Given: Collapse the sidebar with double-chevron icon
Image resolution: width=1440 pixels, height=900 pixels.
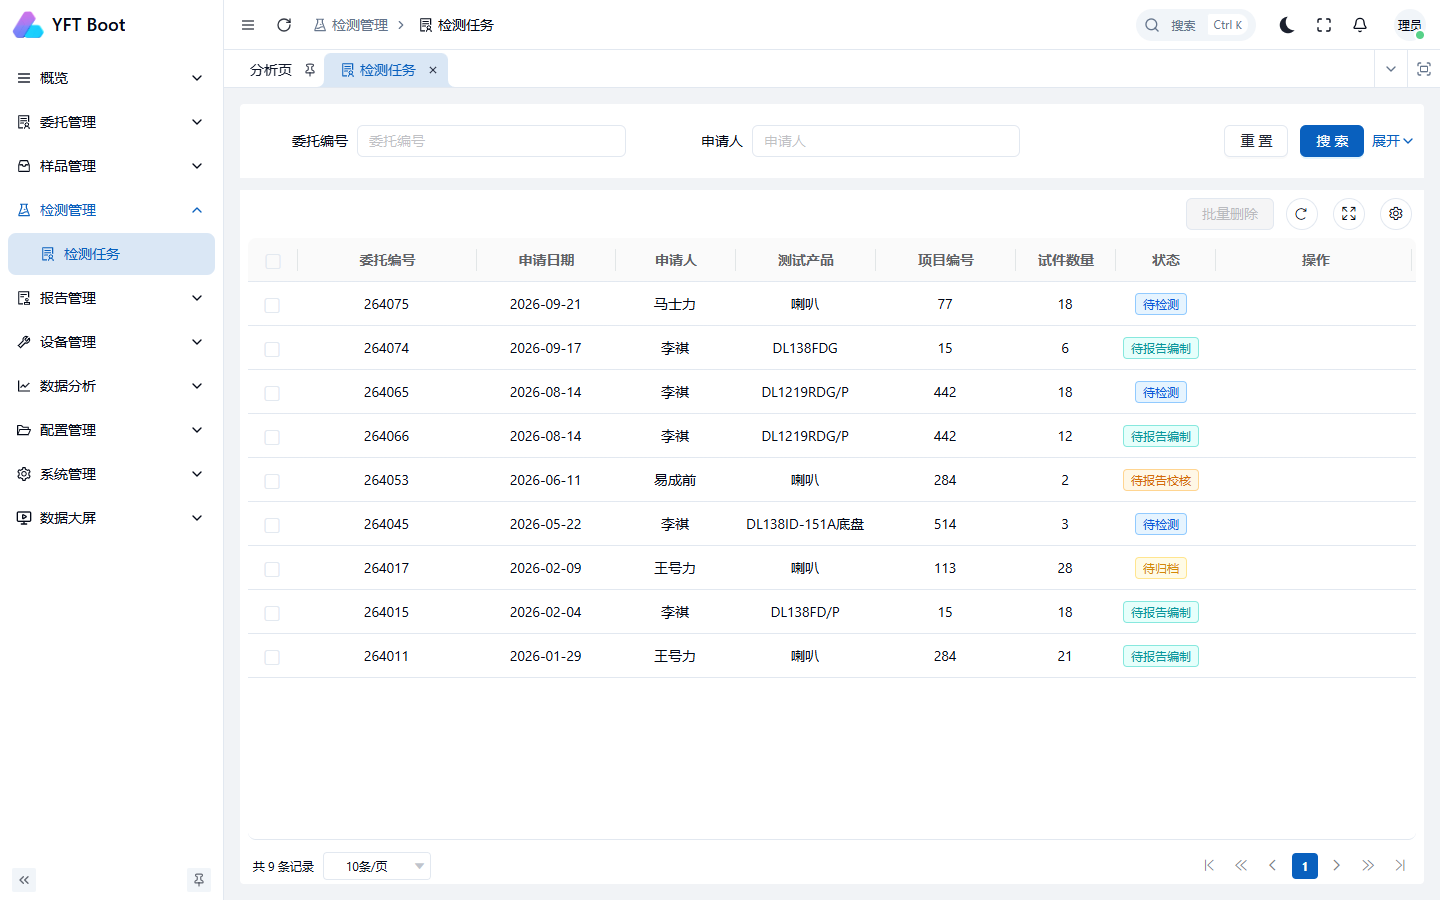Looking at the screenshot, I should coord(24,880).
